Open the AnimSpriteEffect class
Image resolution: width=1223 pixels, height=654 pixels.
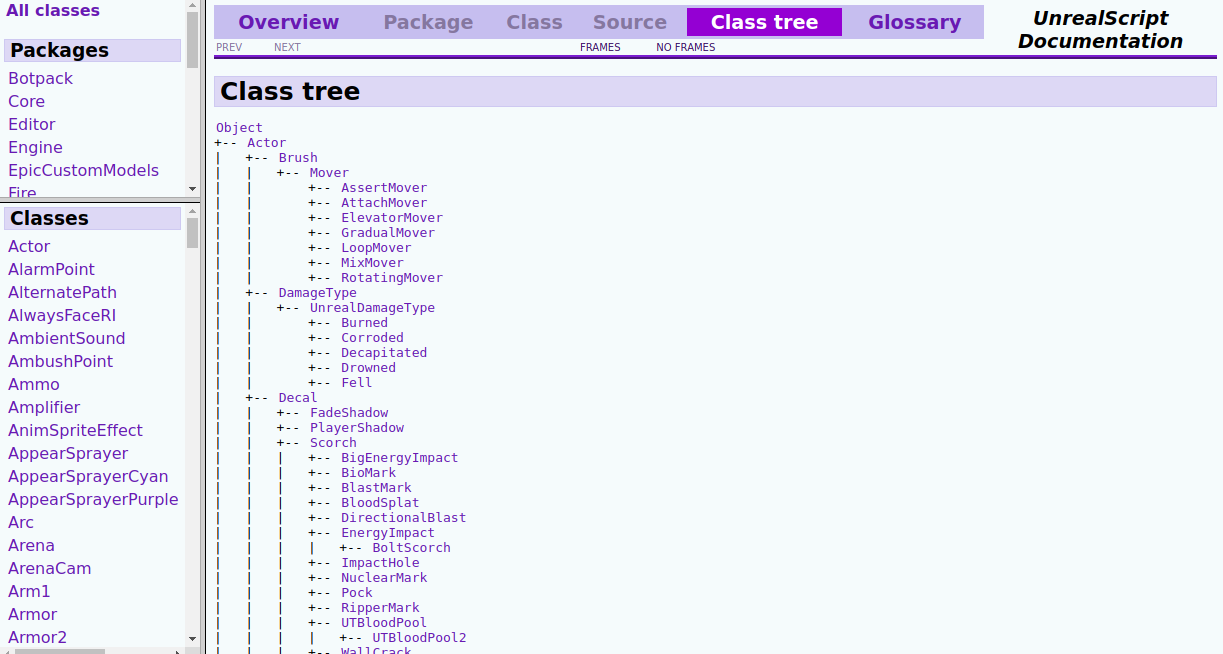75,430
